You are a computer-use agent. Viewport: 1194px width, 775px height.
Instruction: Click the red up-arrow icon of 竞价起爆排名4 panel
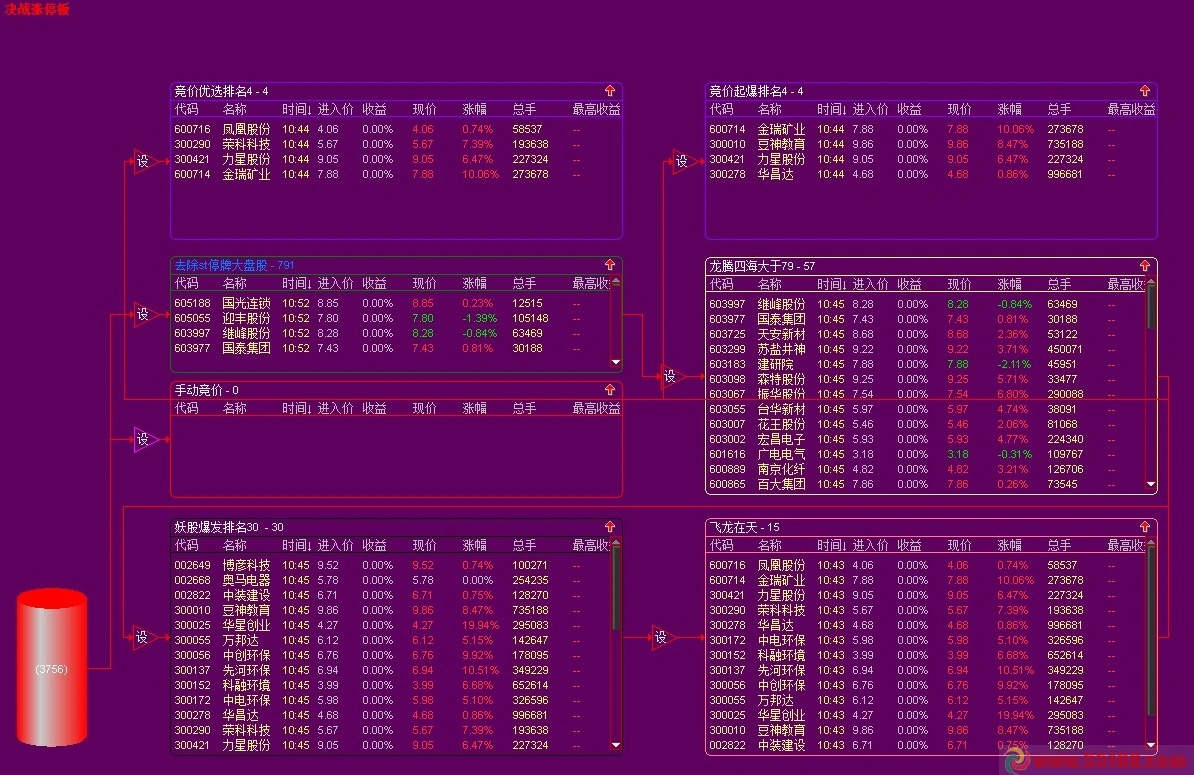[1145, 91]
